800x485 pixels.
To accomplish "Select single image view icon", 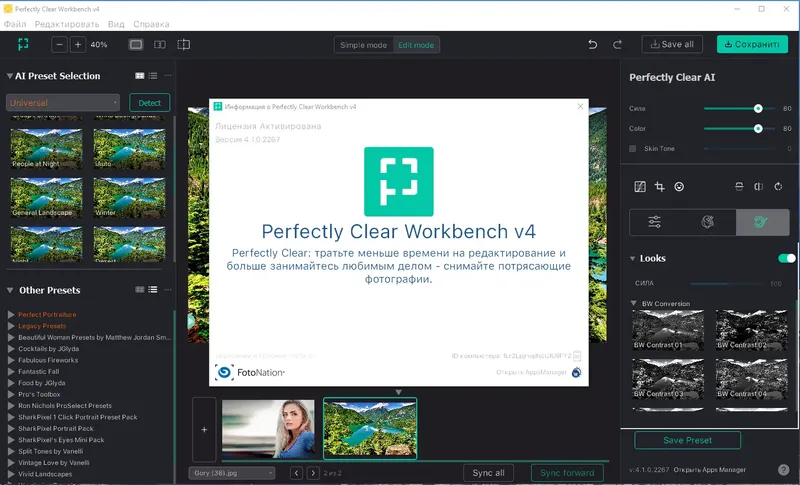I will 136,44.
